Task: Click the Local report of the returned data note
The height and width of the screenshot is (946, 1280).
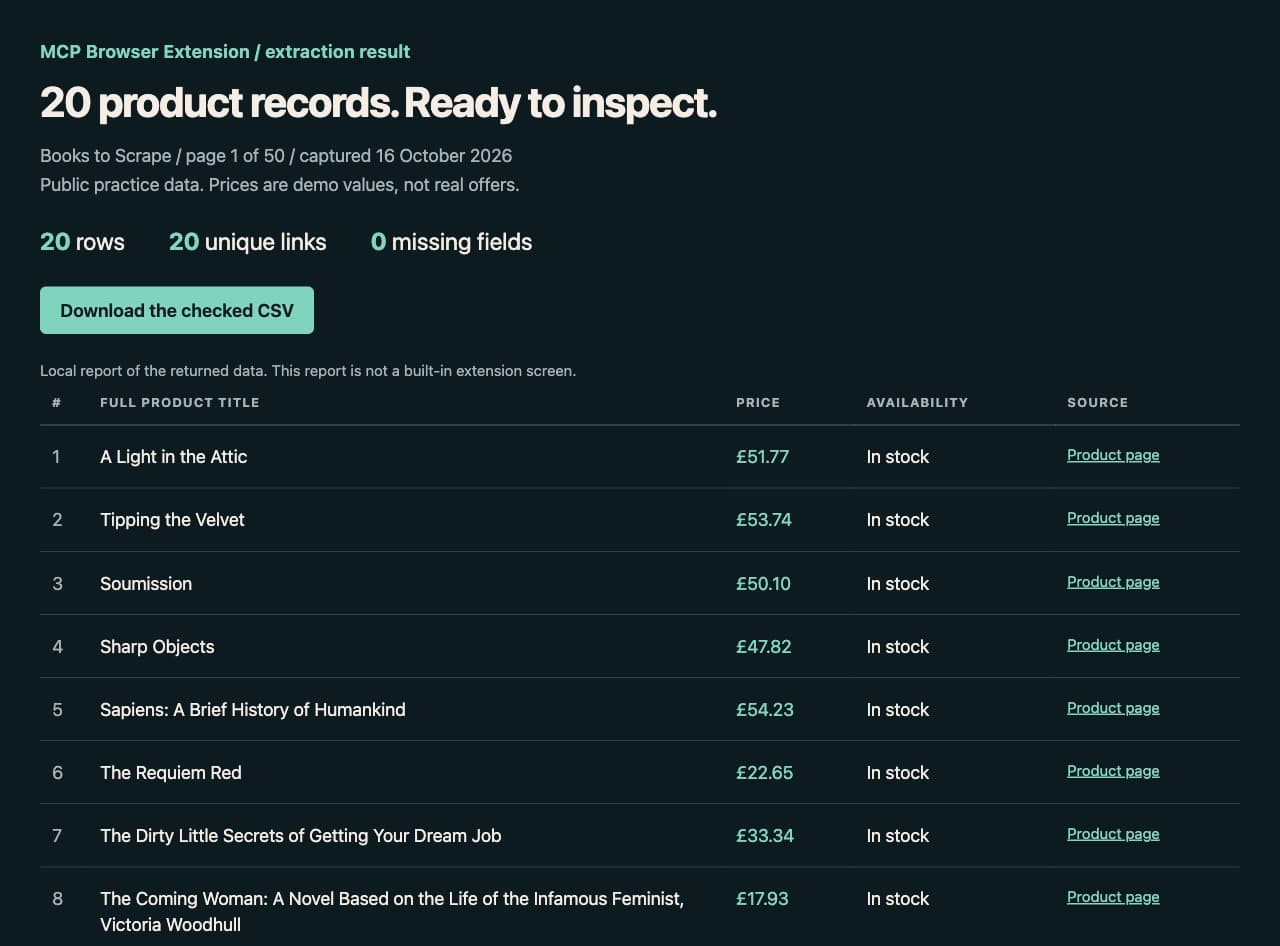Action: click(x=308, y=371)
